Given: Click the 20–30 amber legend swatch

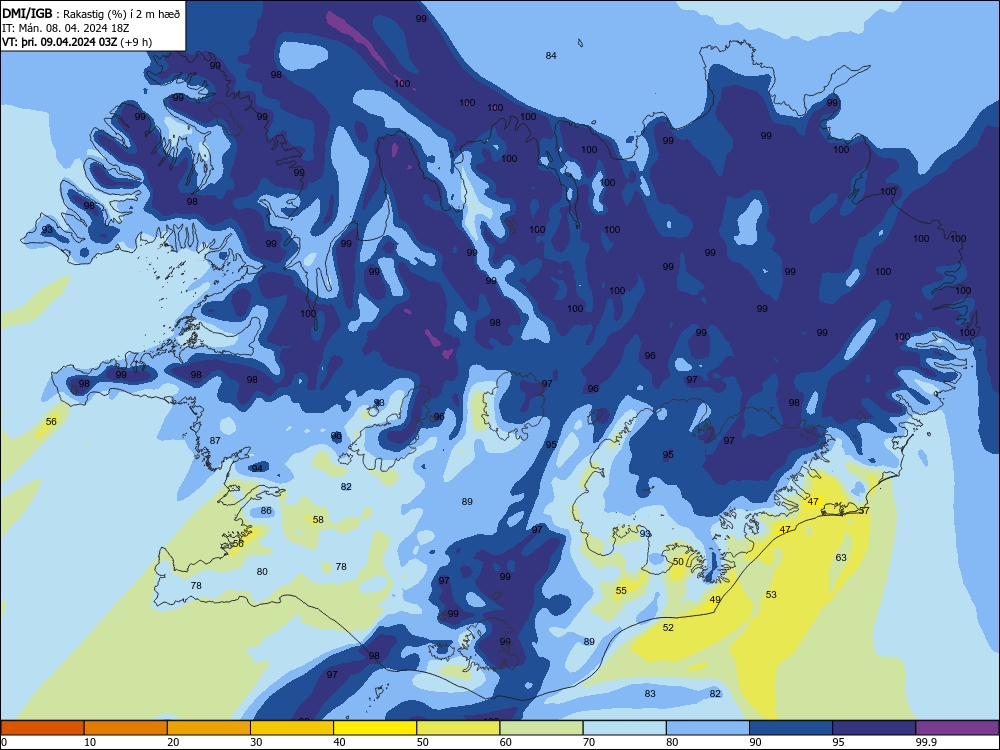Looking at the screenshot, I should [x=209, y=728].
